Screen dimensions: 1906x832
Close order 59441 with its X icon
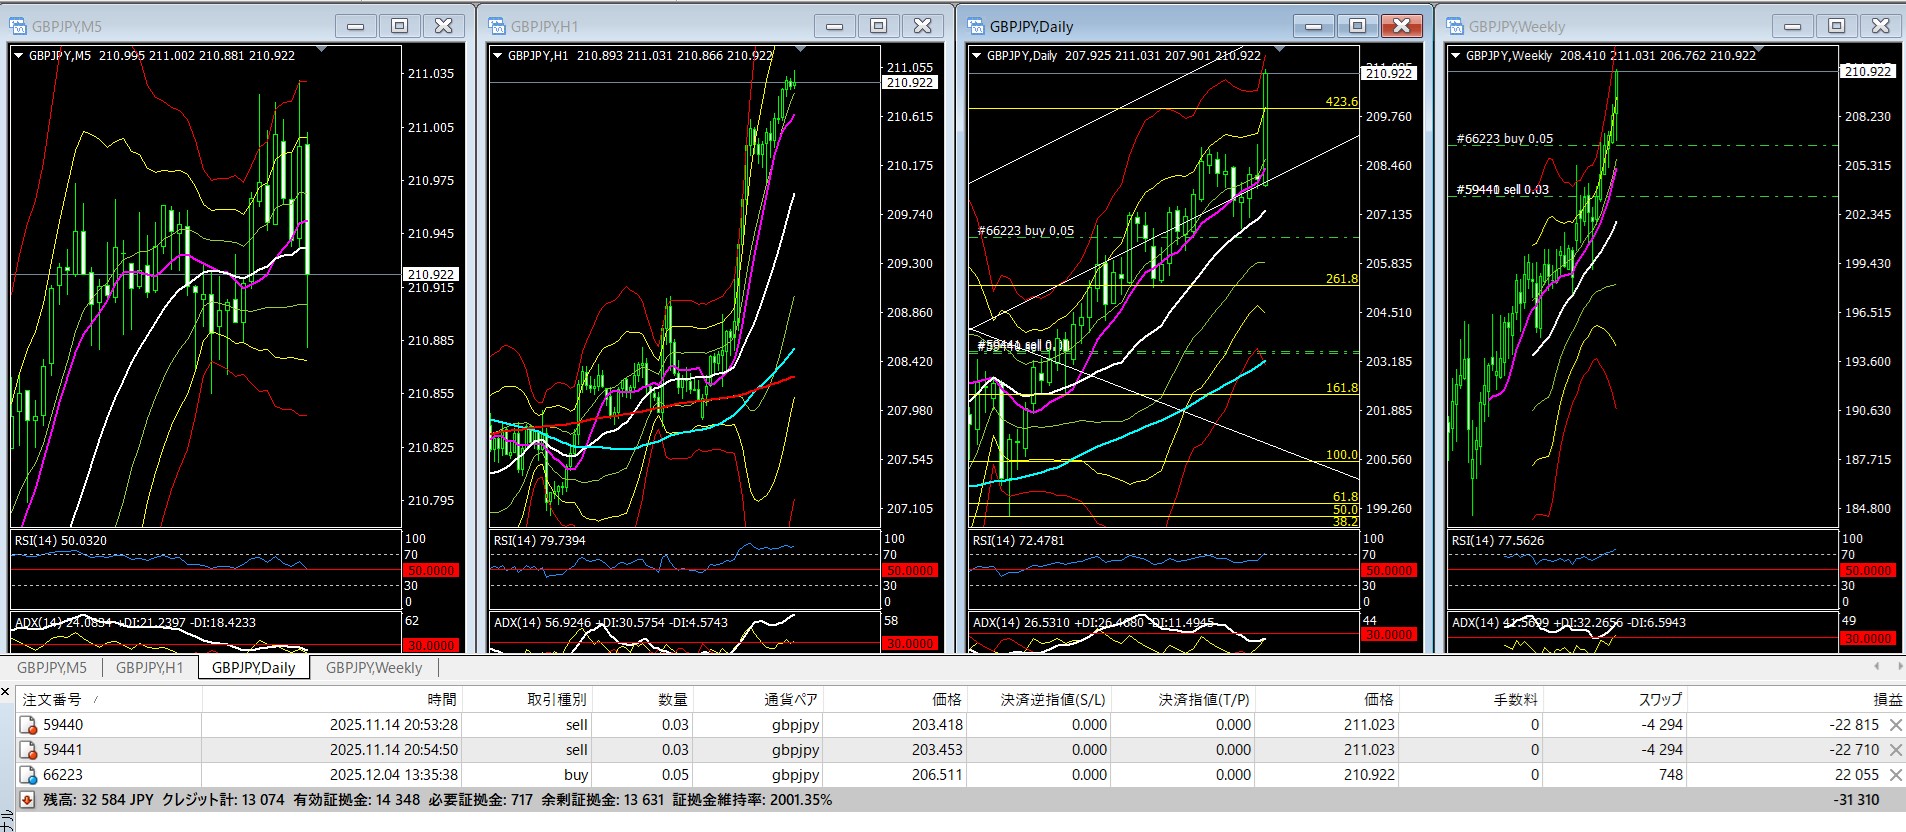(1895, 750)
